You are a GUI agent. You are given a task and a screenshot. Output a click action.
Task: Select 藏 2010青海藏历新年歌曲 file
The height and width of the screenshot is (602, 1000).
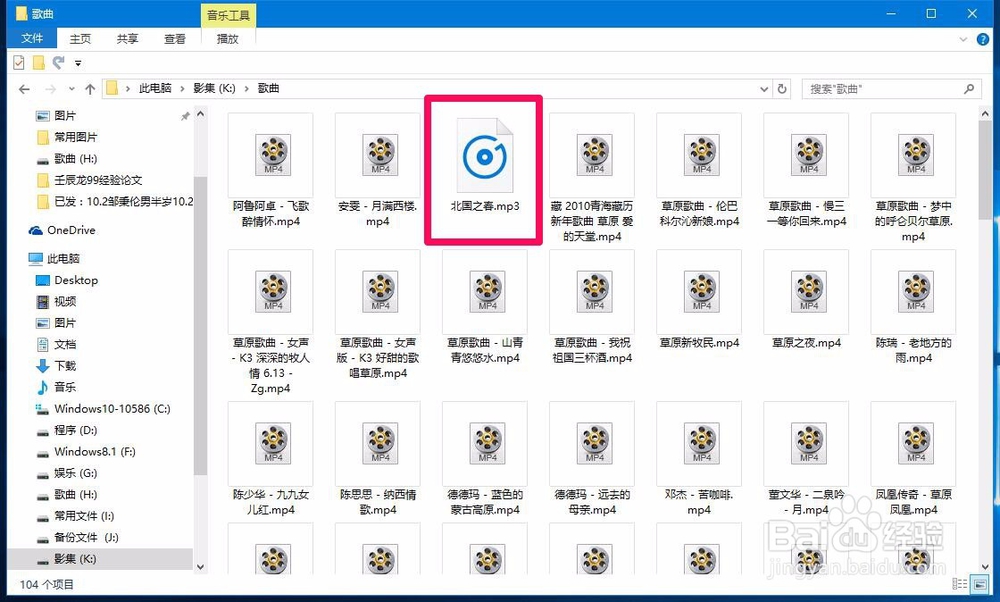point(592,179)
